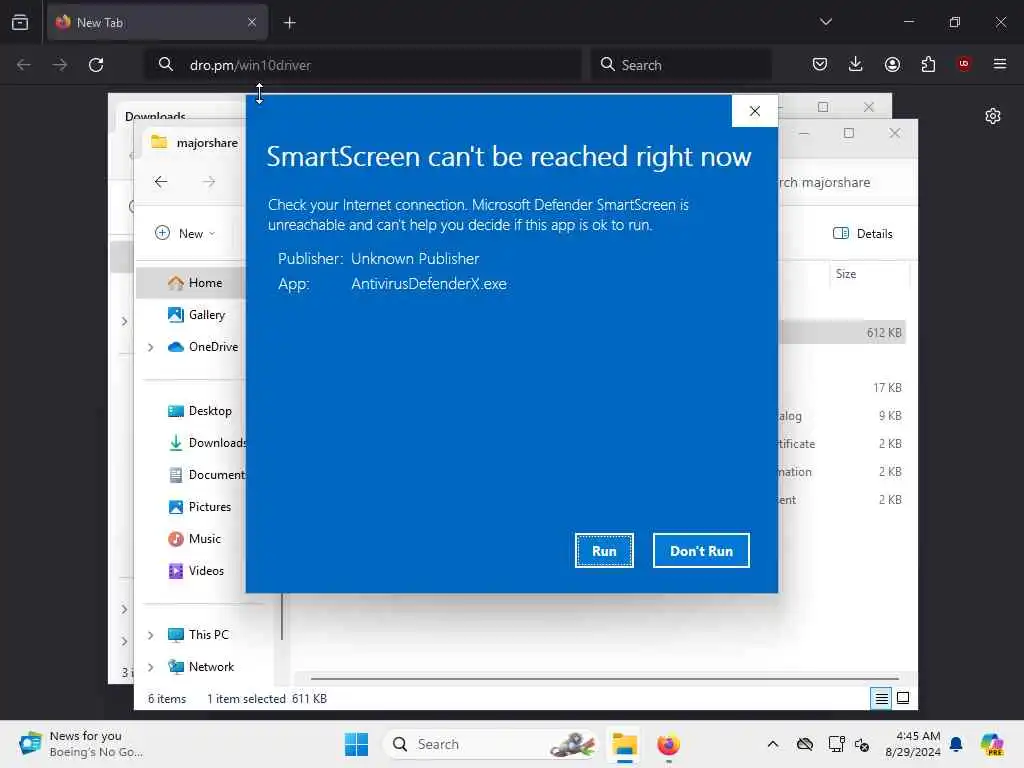Expand the Network tree node
This screenshot has width=1024, height=768.
point(151,667)
